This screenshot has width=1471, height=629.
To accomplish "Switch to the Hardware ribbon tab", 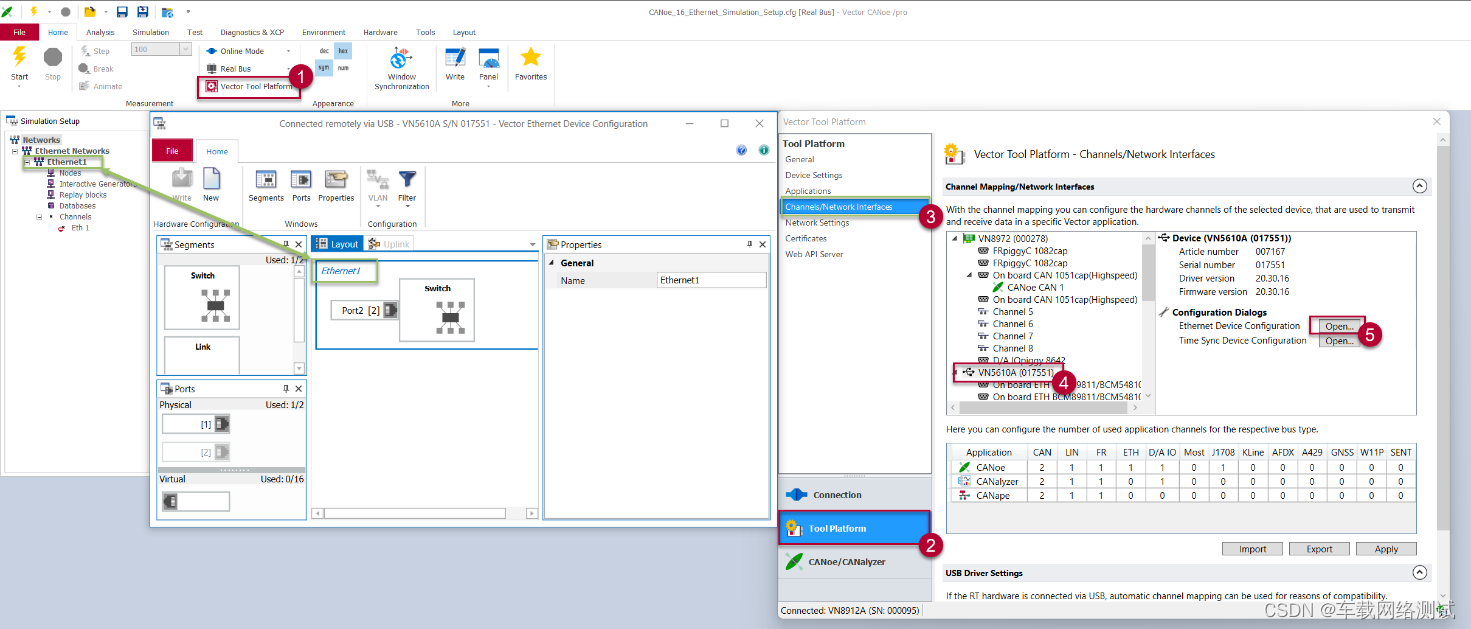I will [380, 32].
